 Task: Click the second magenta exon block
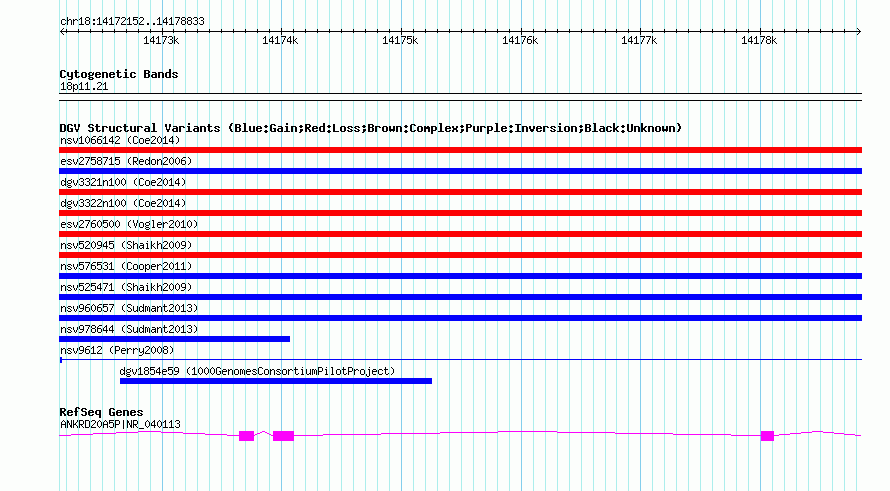click(283, 436)
